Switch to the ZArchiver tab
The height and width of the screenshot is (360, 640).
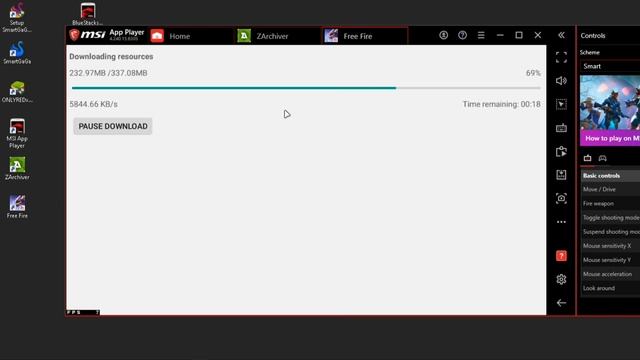[278, 36]
